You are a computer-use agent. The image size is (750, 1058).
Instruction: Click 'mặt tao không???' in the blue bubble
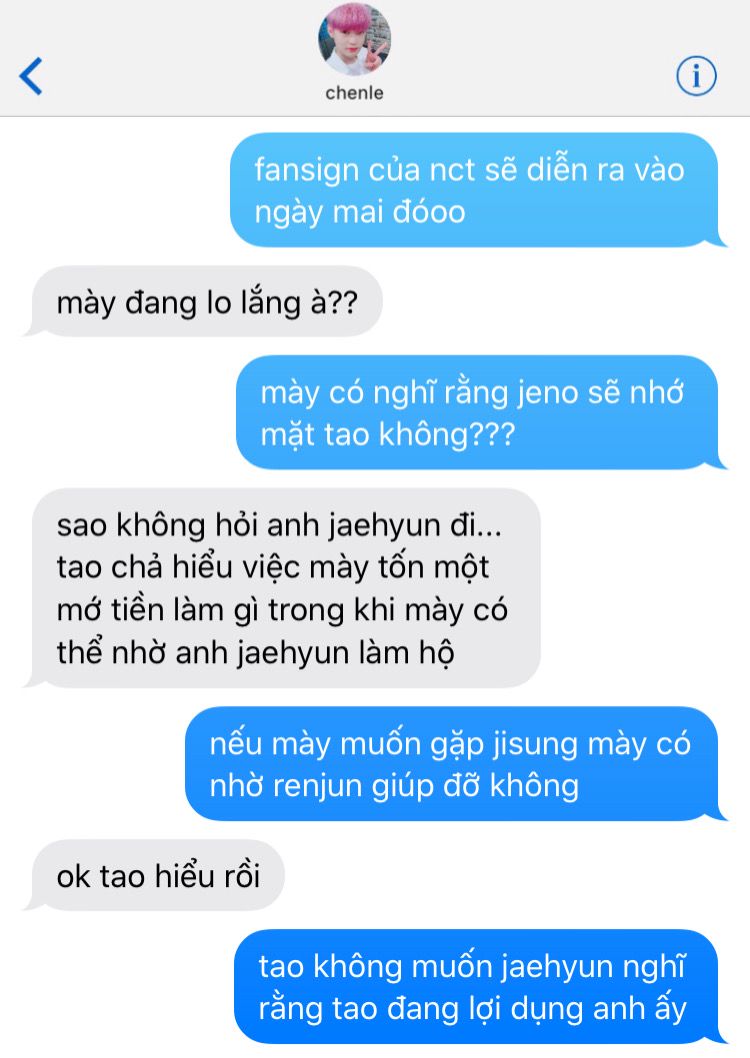click(388, 435)
